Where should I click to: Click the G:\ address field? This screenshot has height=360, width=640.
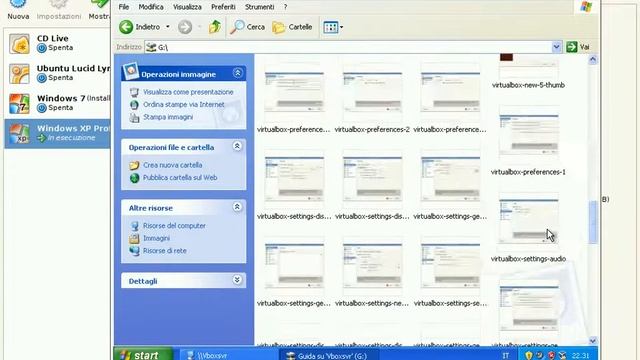pos(352,47)
